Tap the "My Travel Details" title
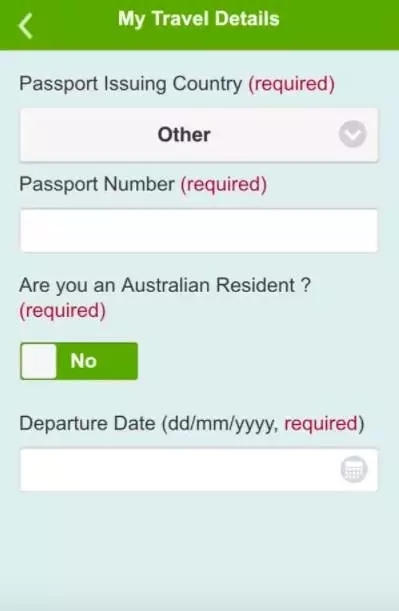 point(199,19)
